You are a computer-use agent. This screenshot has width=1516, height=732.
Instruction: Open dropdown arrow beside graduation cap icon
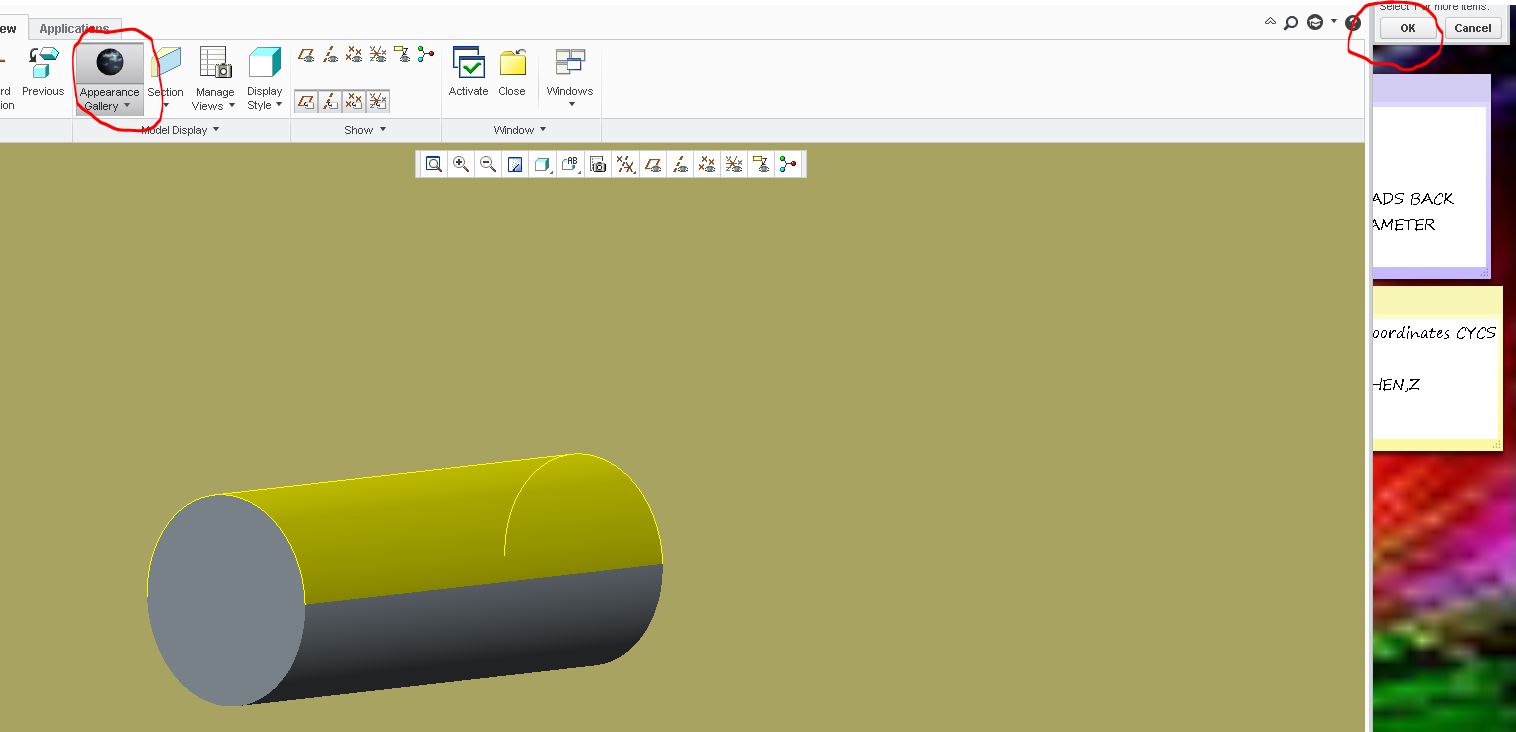click(x=1334, y=21)
